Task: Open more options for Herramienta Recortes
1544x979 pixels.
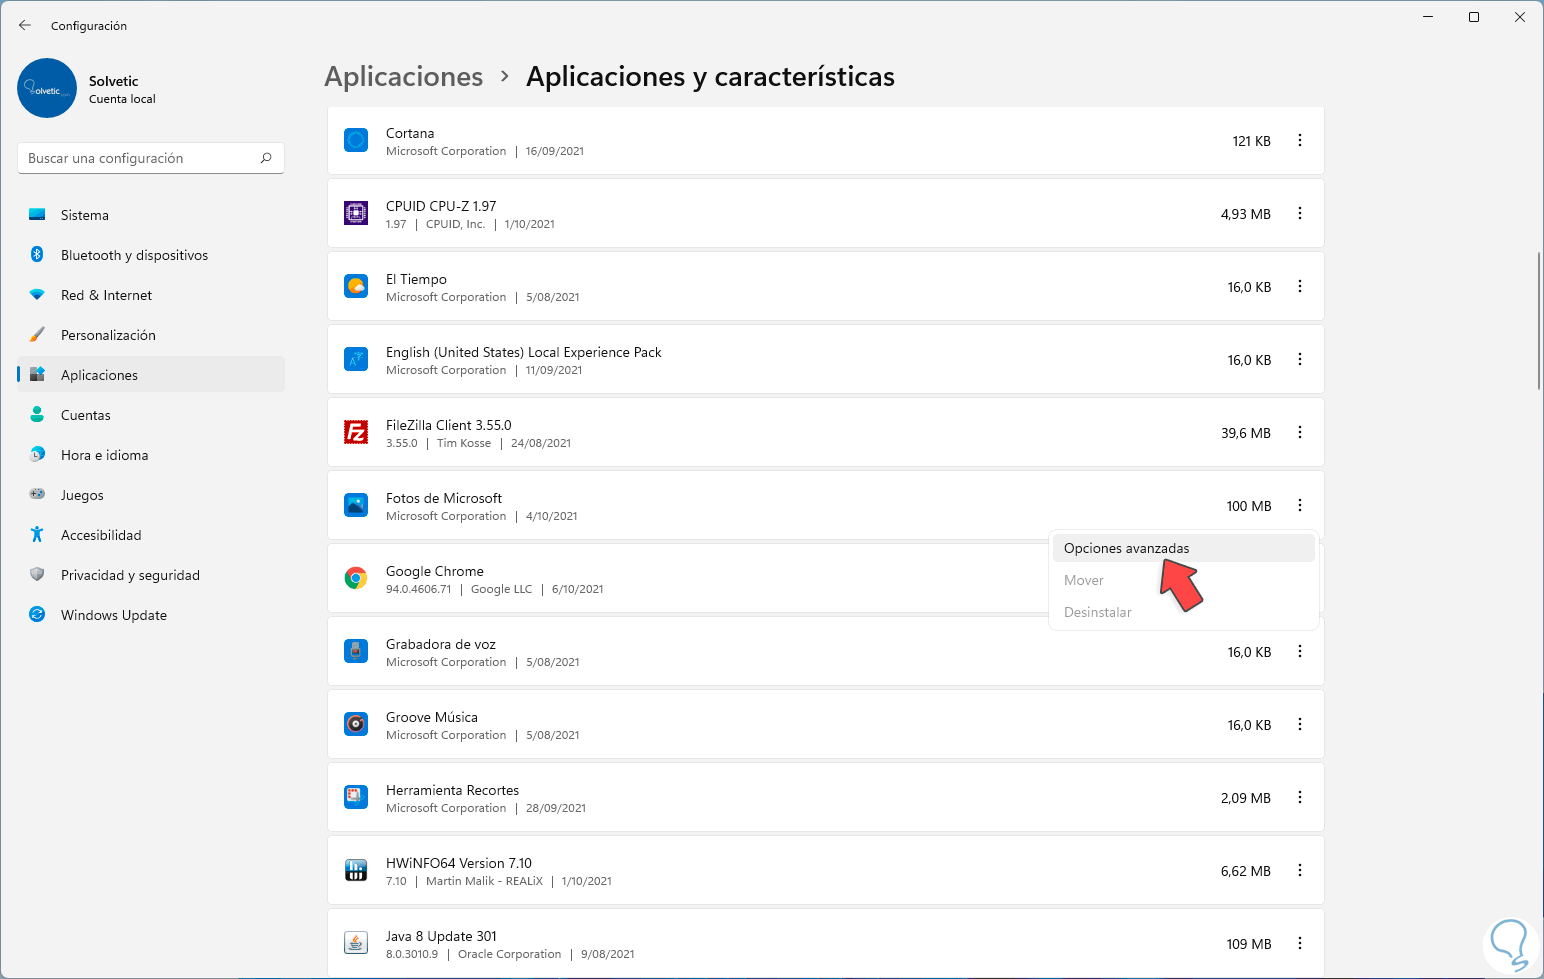Action: click(1300, 798)
